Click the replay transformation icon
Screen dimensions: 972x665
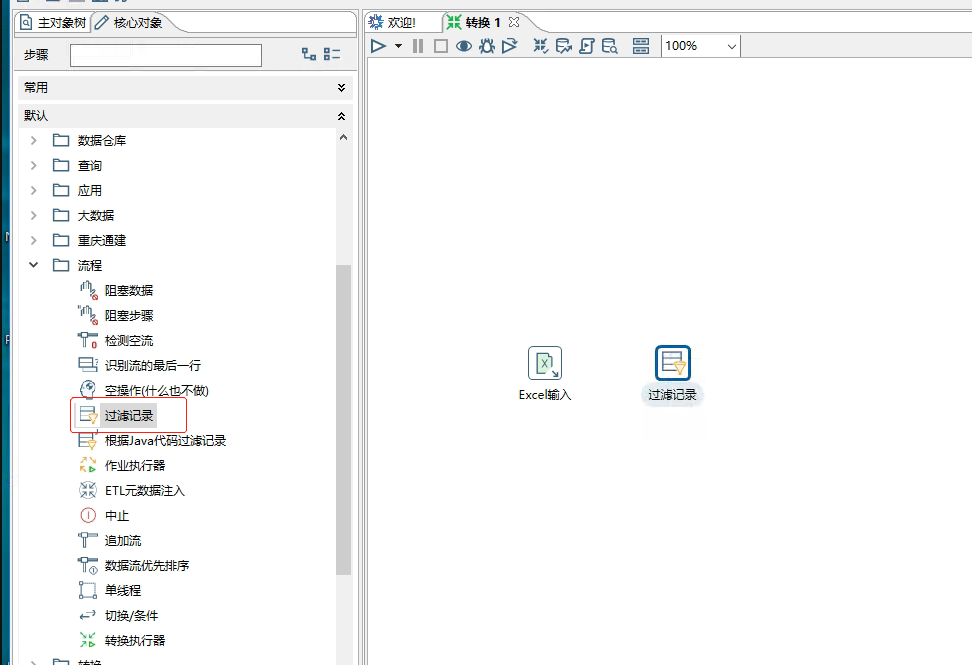(x=510, y=46)
